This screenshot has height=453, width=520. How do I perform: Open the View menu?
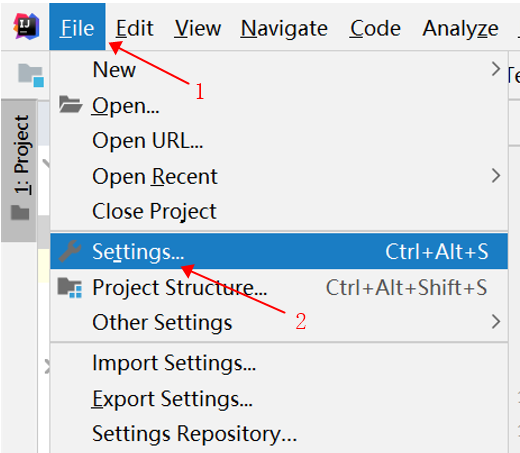pyautogui.click(x=198, y=28)
